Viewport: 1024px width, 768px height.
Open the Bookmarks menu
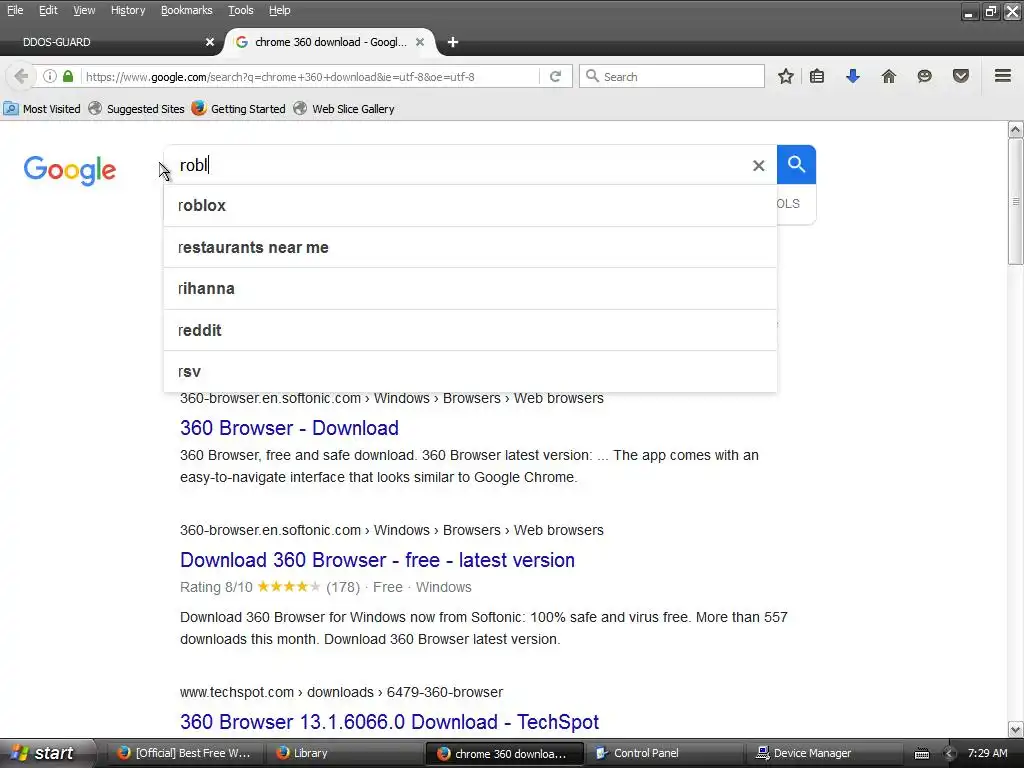tap(186, 10)
